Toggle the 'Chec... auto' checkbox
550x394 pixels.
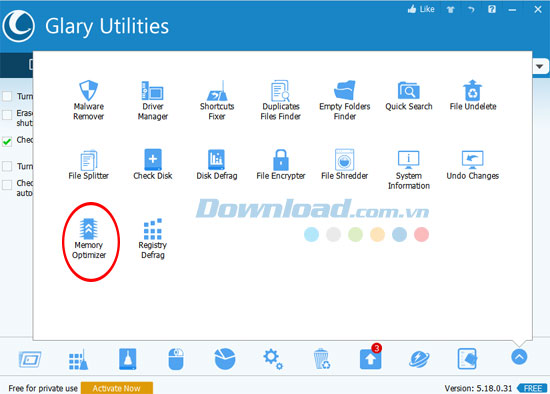7,185
